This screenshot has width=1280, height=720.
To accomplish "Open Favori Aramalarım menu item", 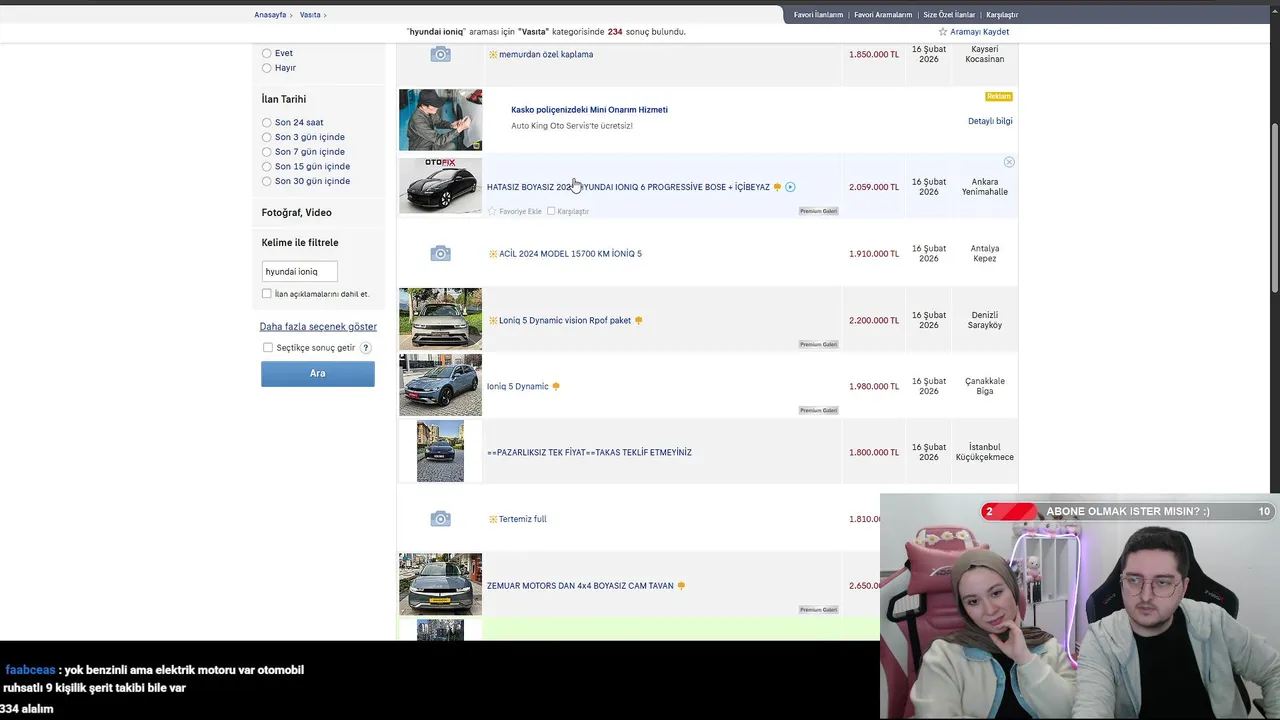I will coord(883,15).
